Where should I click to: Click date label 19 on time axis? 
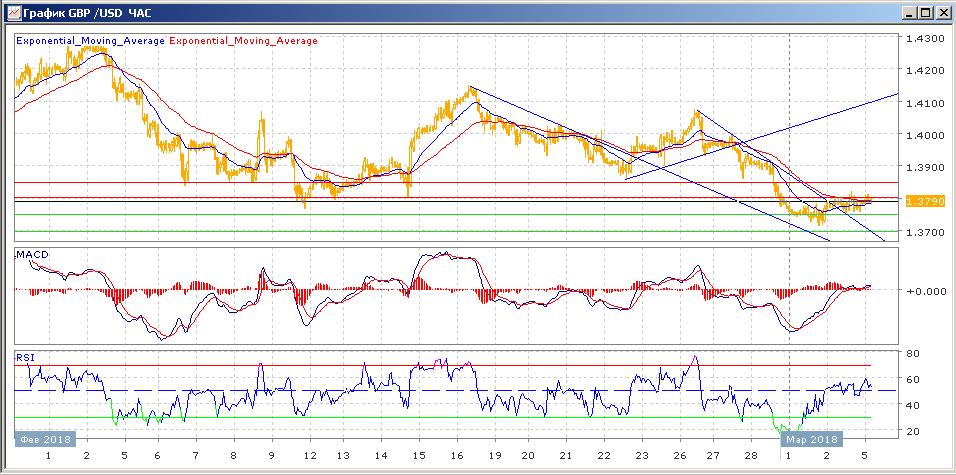pyautogui.click(x=494, y=455)
